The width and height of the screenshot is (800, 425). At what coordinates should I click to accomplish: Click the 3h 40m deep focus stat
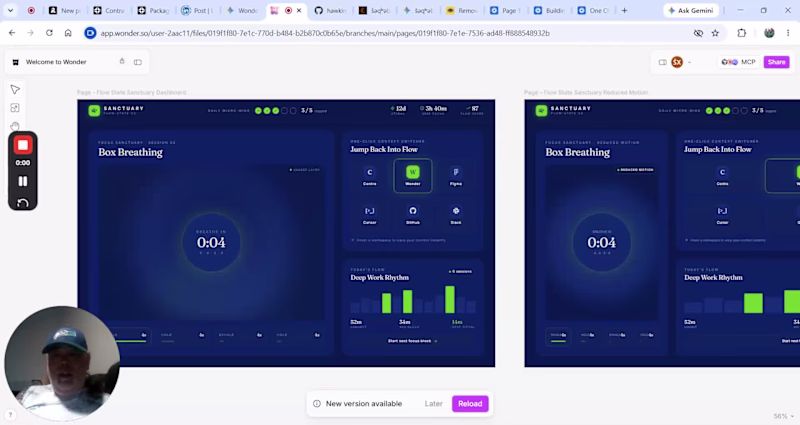[x=433, y=110]
